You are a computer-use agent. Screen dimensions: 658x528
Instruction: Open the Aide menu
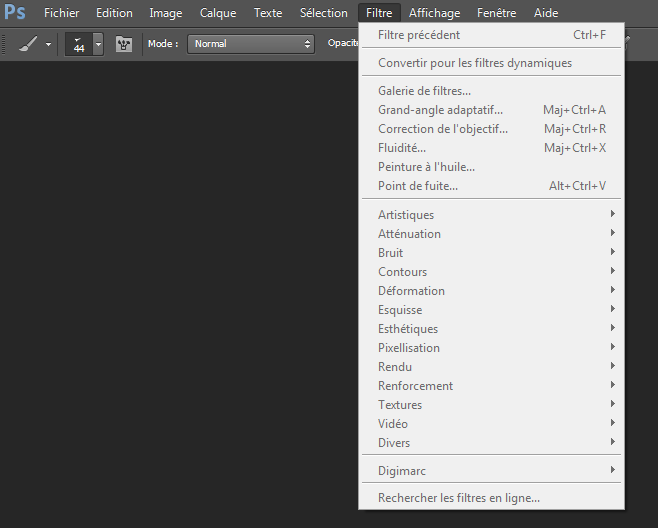click(x=546, y=13)
